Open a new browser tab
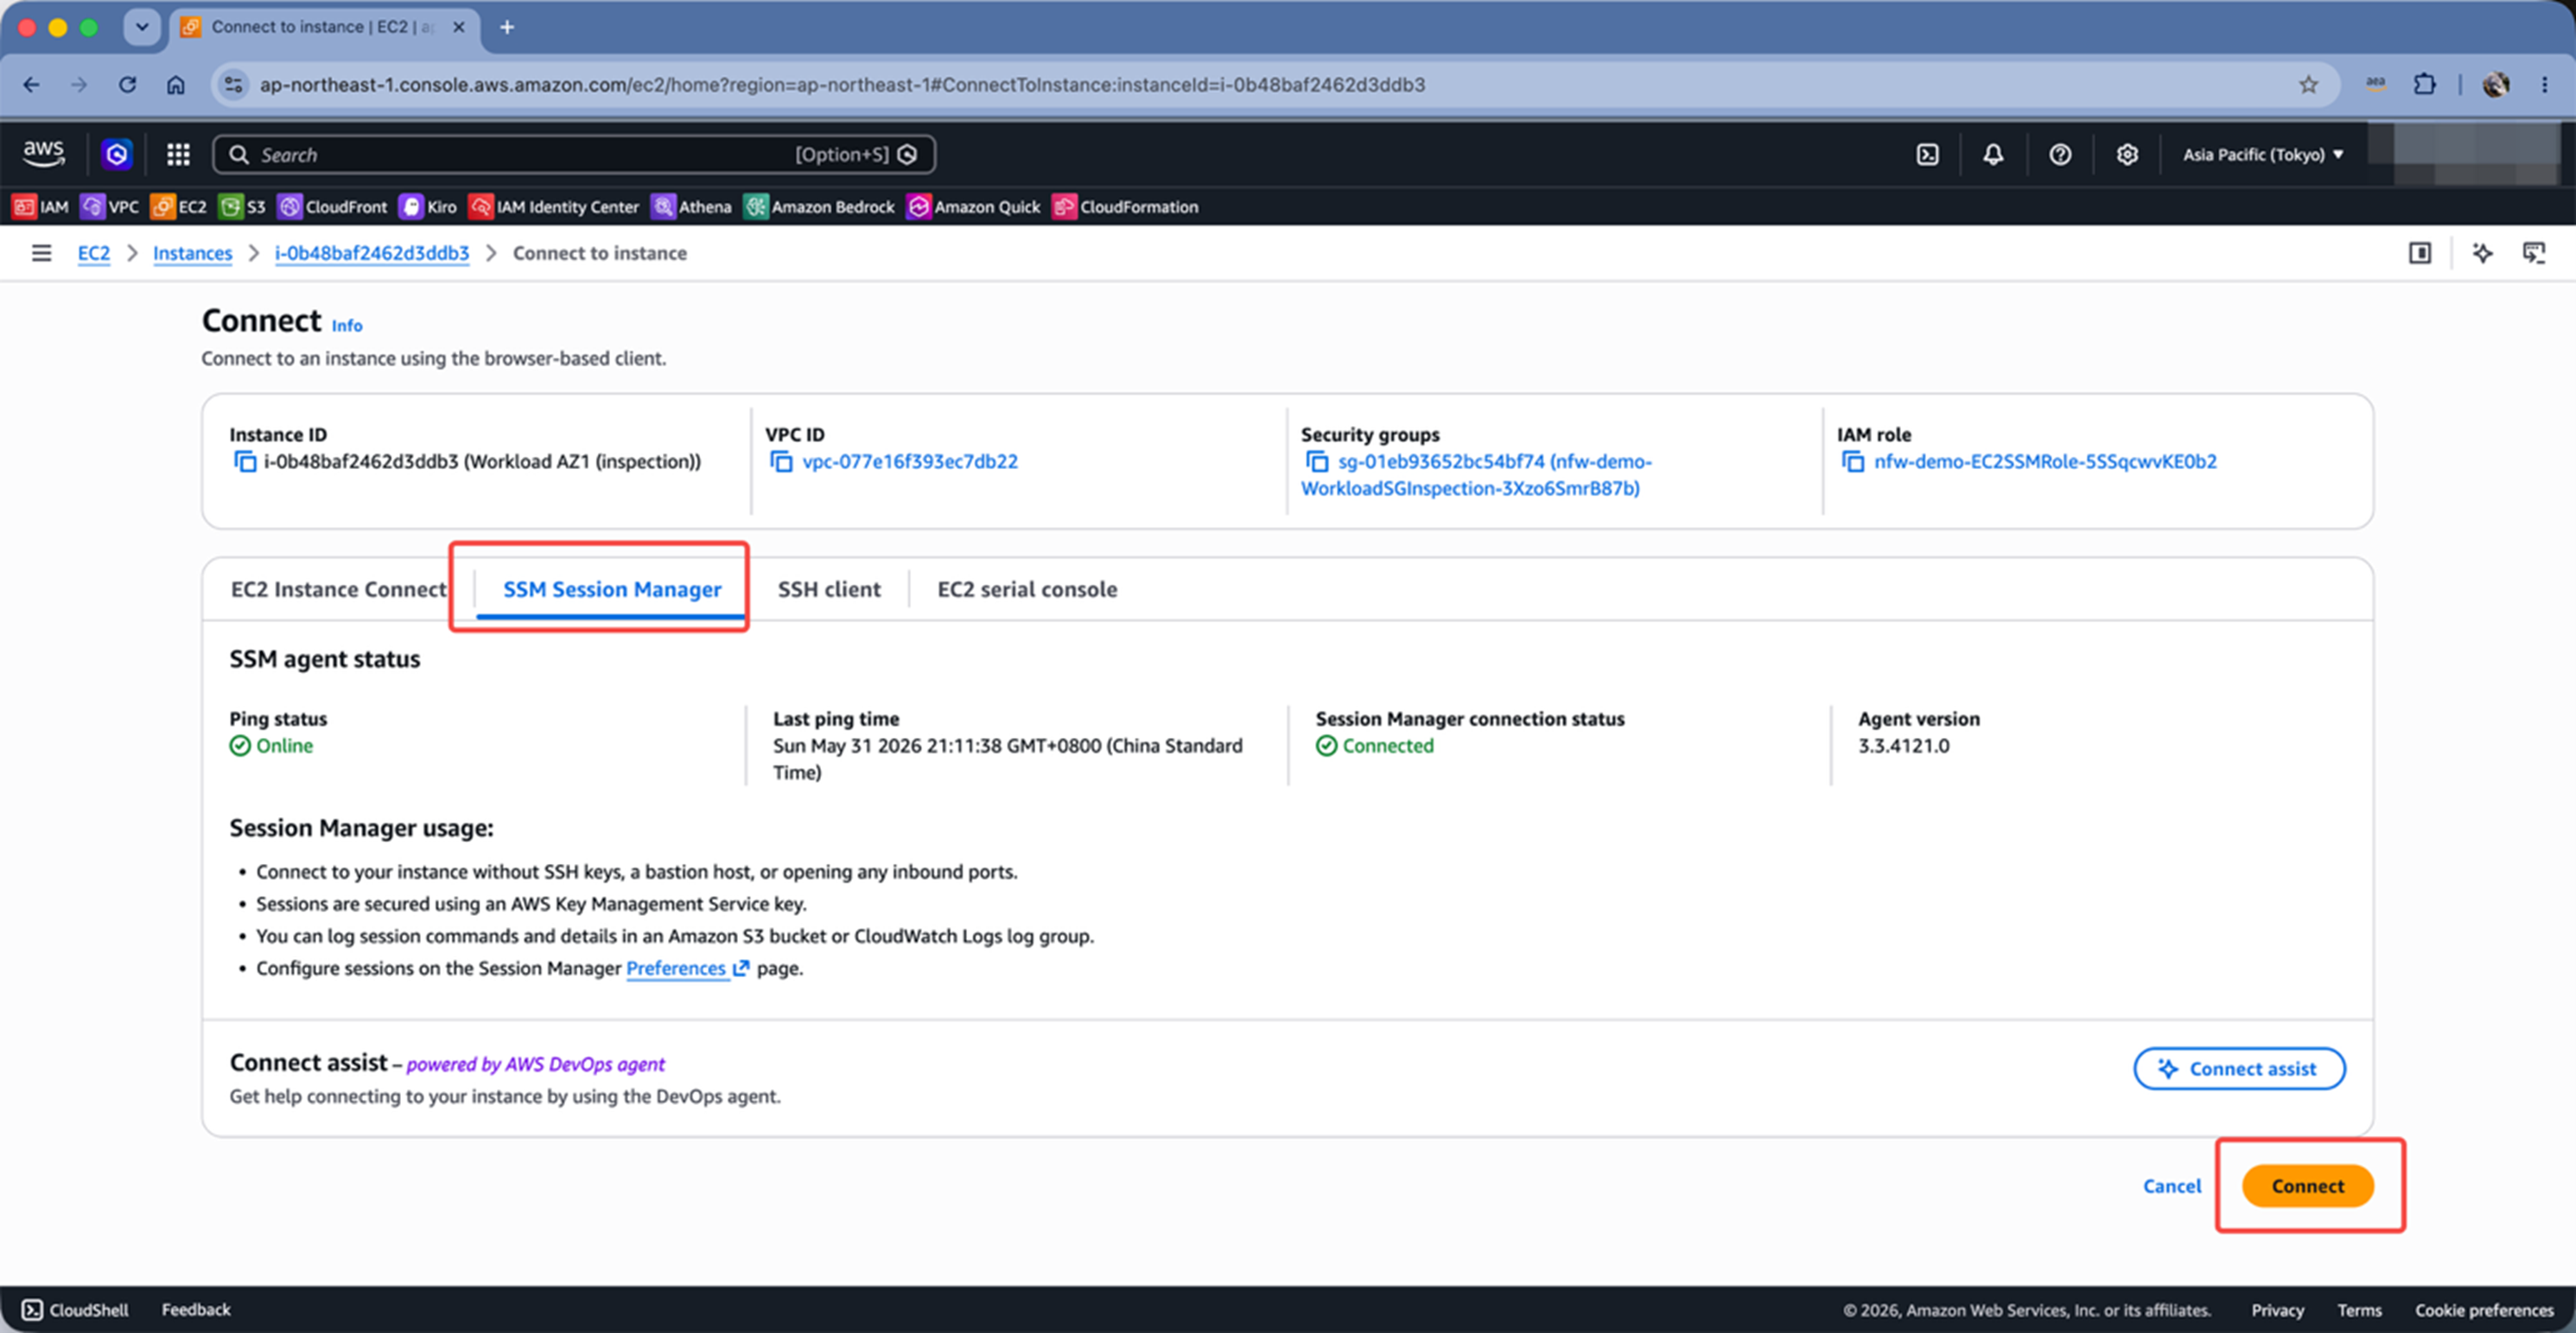The image size is (2576, 1333). [507, 27]
